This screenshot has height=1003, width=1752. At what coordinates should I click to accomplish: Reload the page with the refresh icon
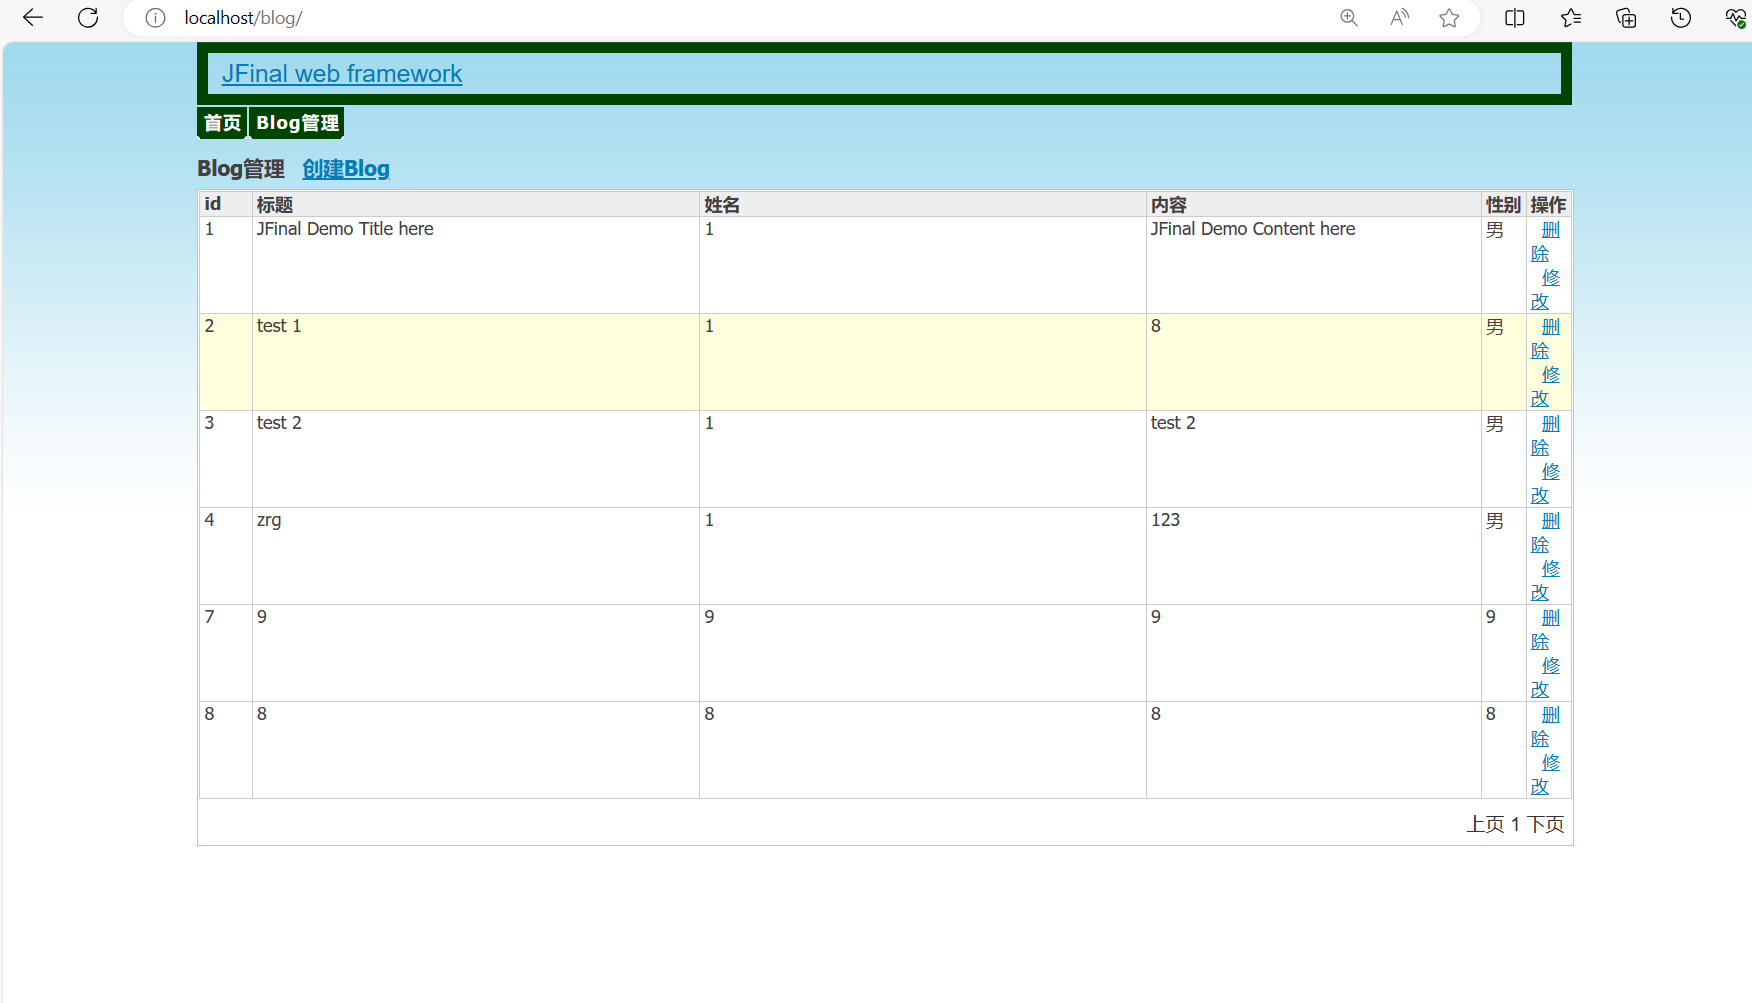[x=88, y=18]
